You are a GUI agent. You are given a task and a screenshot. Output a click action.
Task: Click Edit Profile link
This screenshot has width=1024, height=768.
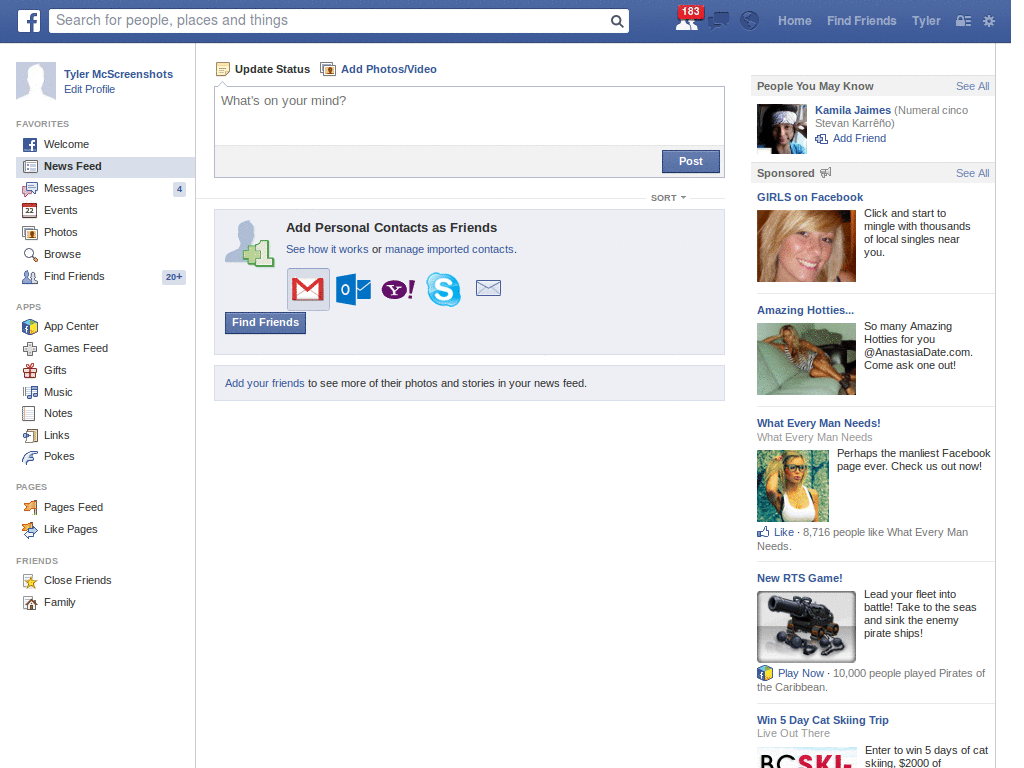click(89, 89)
